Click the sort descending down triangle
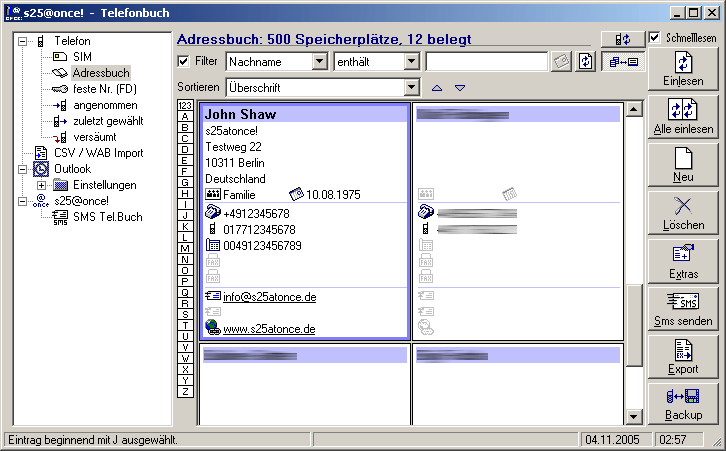This screenshot has height=451, width=726. pos(460,88)
